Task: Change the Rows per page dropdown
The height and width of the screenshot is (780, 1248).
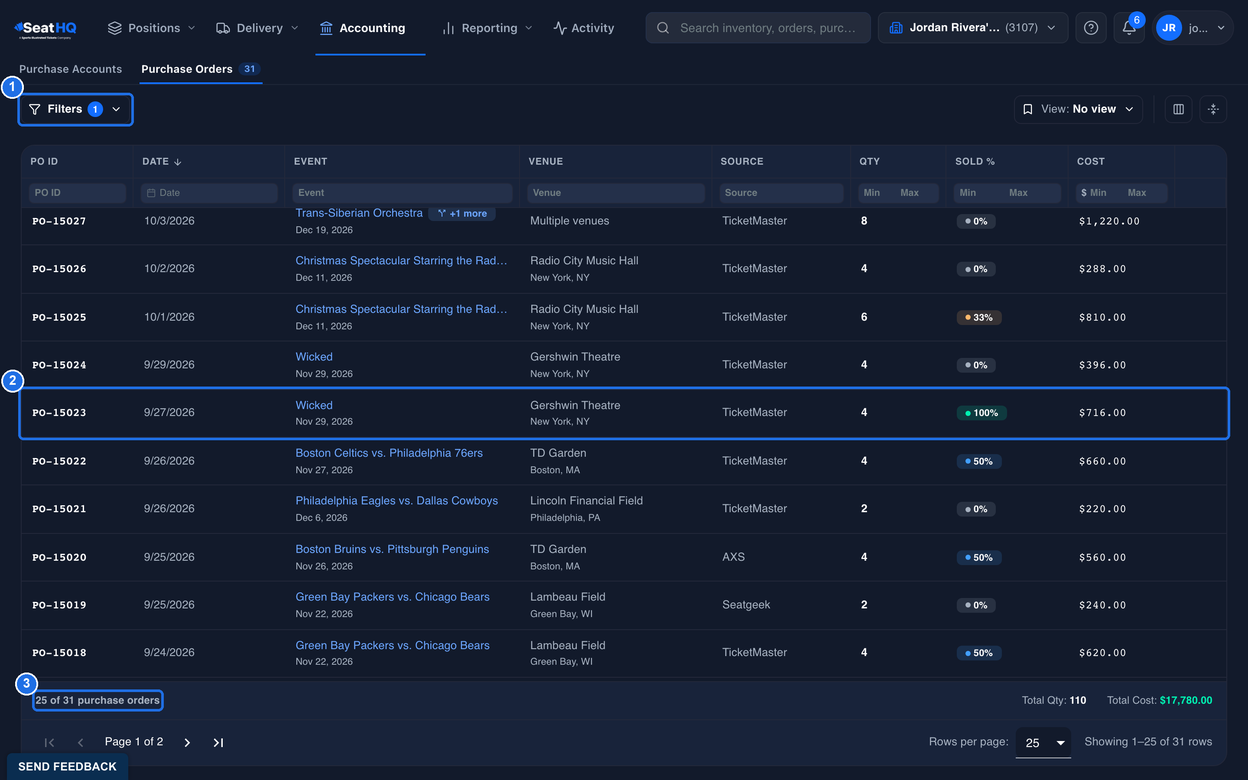Action: [1043, 742]
